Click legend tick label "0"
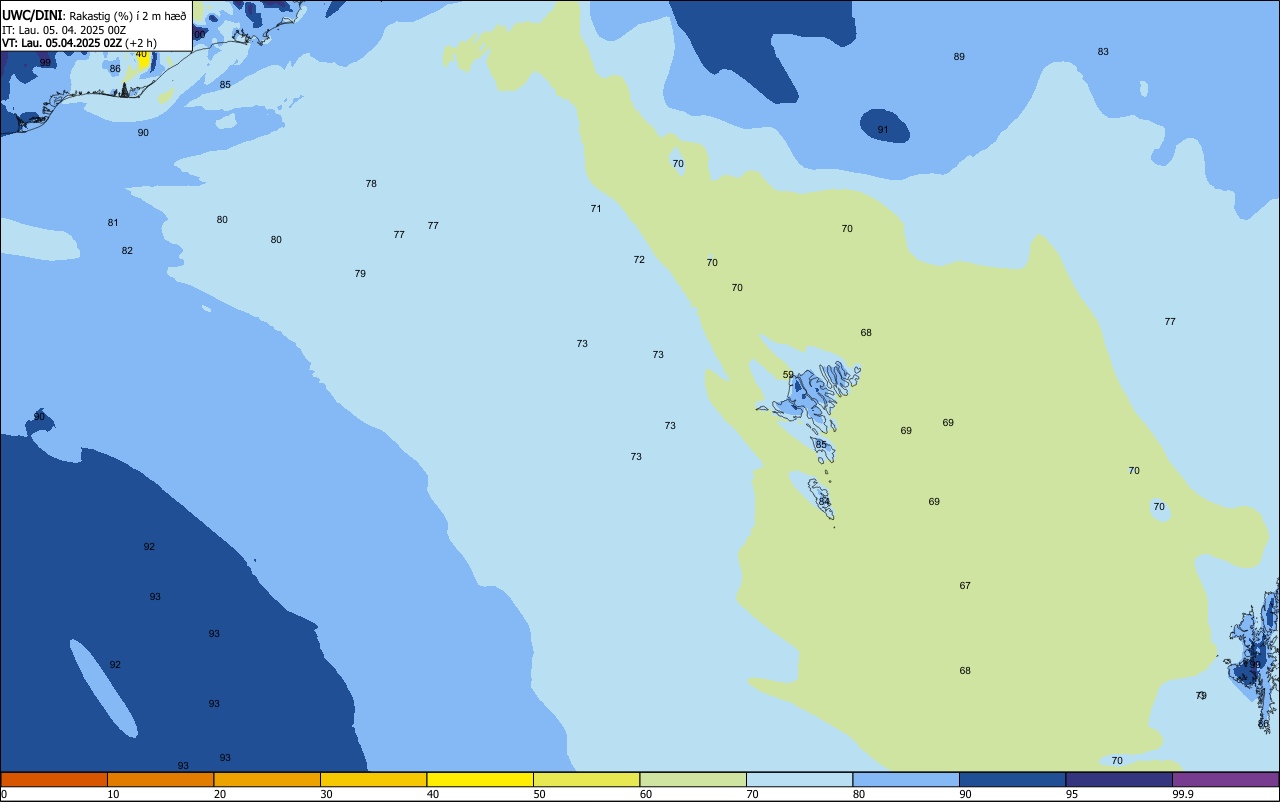This screenshot has height=802, width=1280. pos(4,794)
